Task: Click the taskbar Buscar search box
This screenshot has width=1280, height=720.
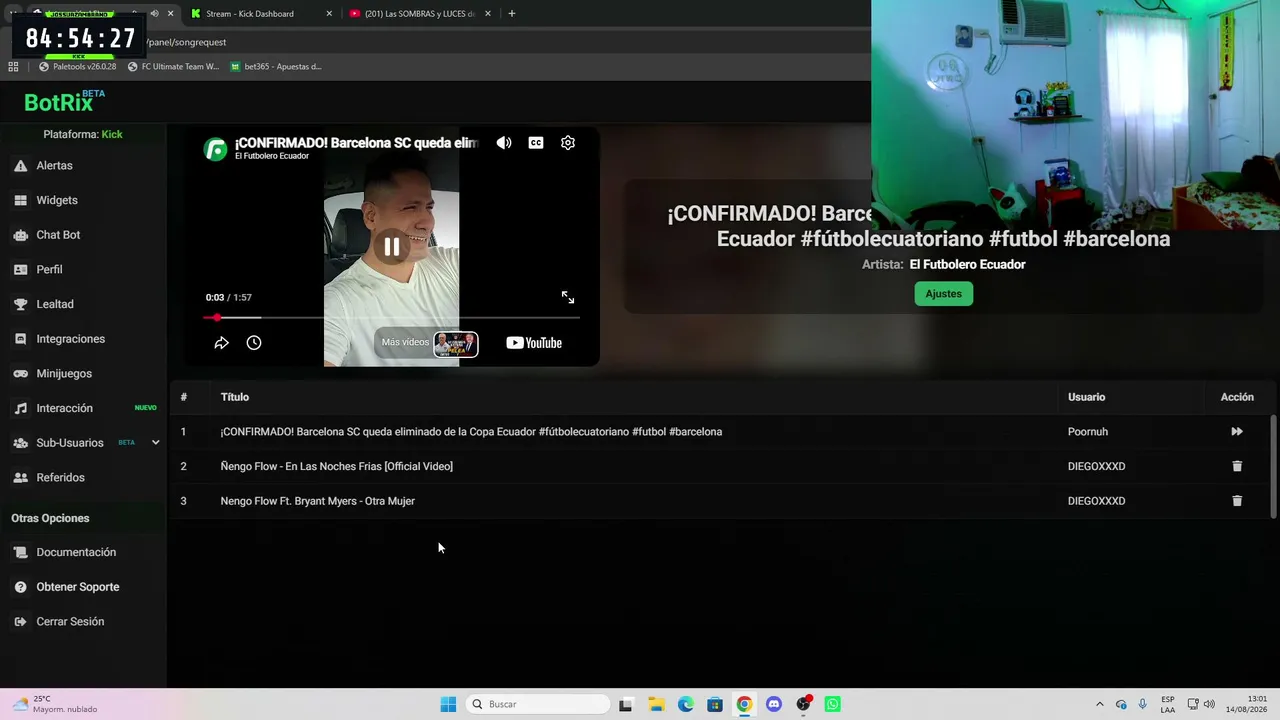Action: 539,704
